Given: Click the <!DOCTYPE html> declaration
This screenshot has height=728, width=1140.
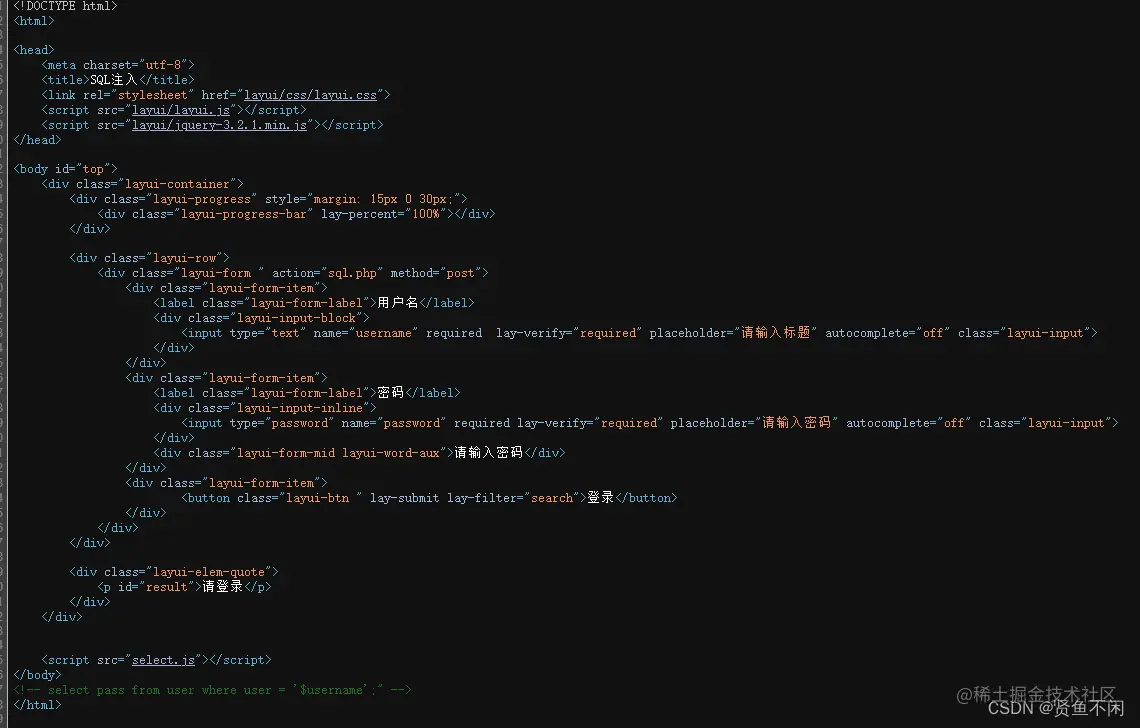Looking at the screenshot, I should (65, 6).
